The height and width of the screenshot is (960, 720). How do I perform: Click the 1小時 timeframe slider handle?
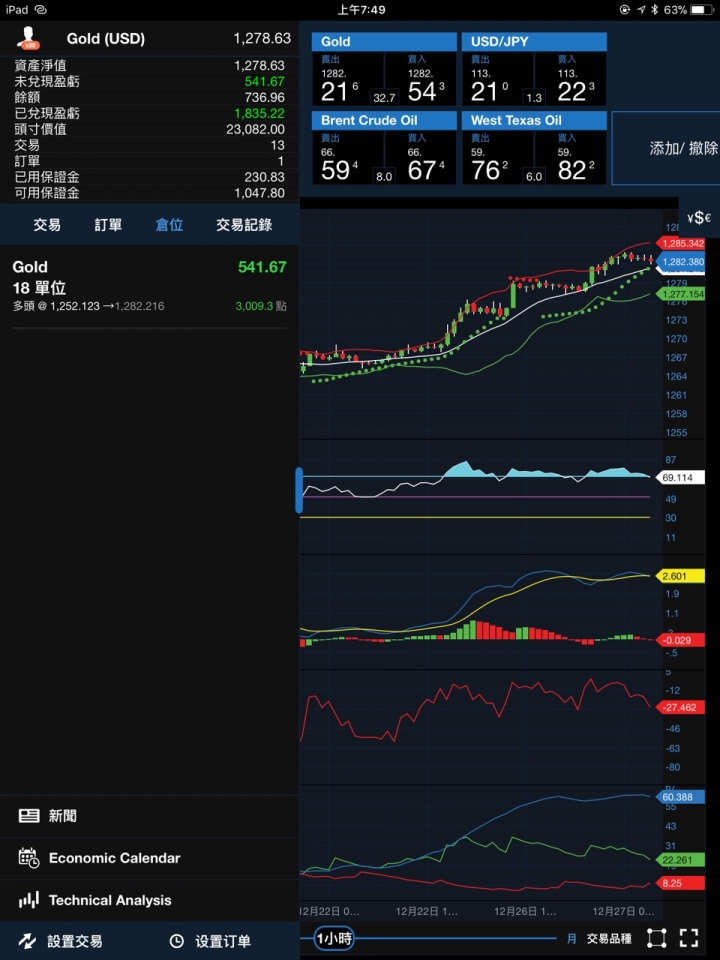click(334, 938)
